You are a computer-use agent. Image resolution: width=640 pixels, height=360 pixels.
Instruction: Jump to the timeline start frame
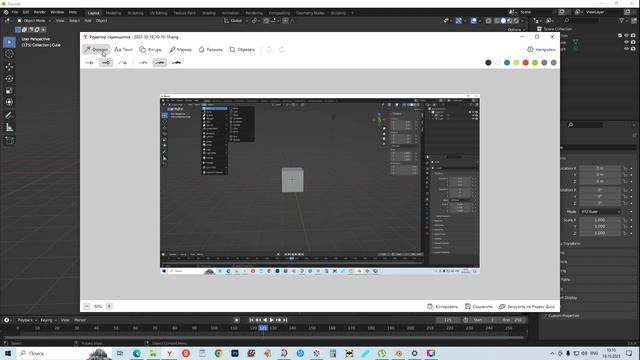251,320
